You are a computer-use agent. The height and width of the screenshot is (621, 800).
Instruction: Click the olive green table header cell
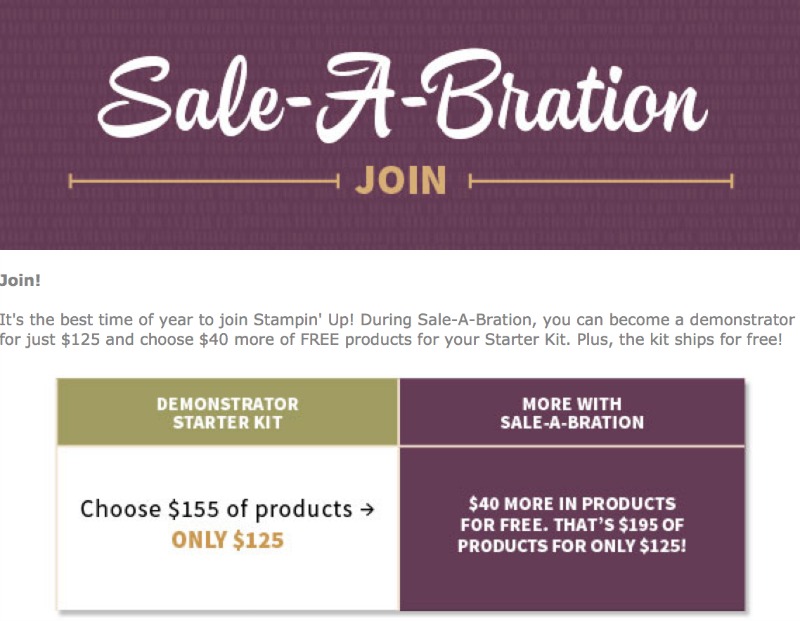228,412
